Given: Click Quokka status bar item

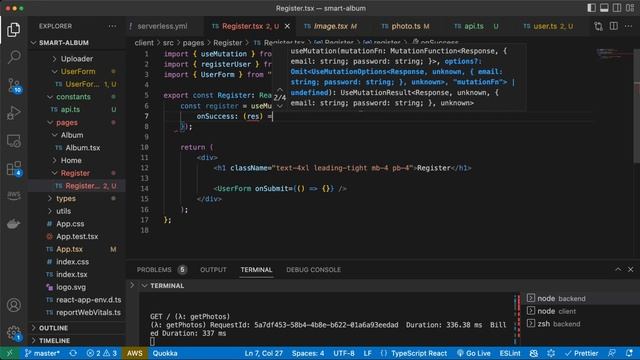Looking at the screenshot, I should (165, 353).
